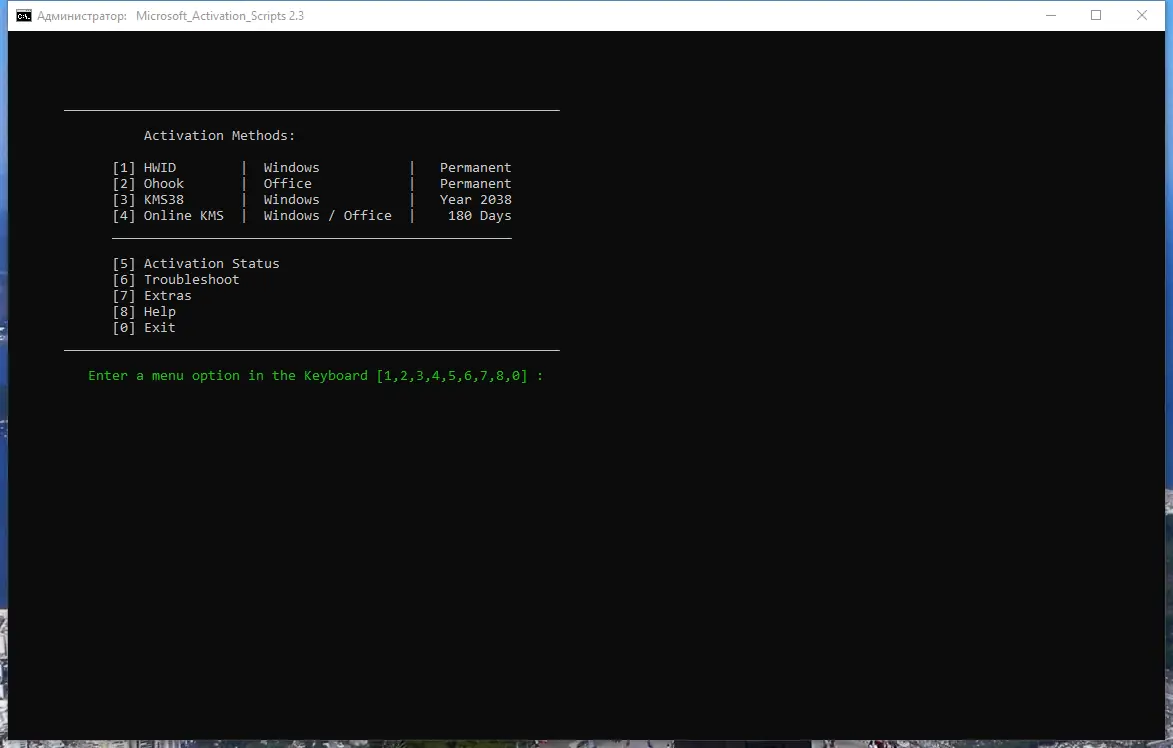1173x748 pixels.
Task: Click the [5] Activation Status line
Action: pos(196,263)
